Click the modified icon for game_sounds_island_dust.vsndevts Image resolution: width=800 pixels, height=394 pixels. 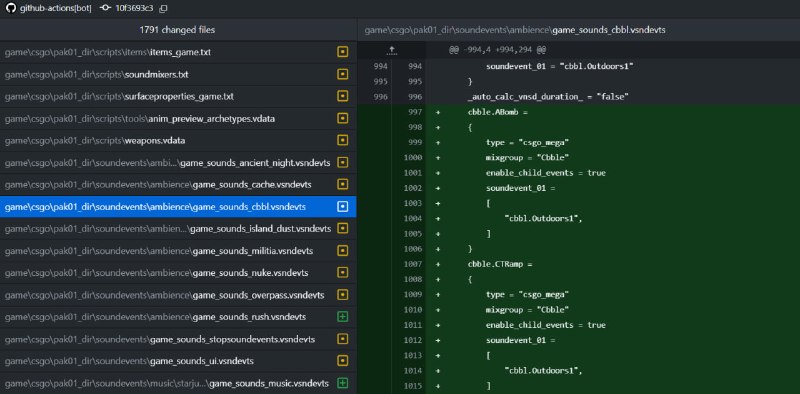[x=343, y=229]
